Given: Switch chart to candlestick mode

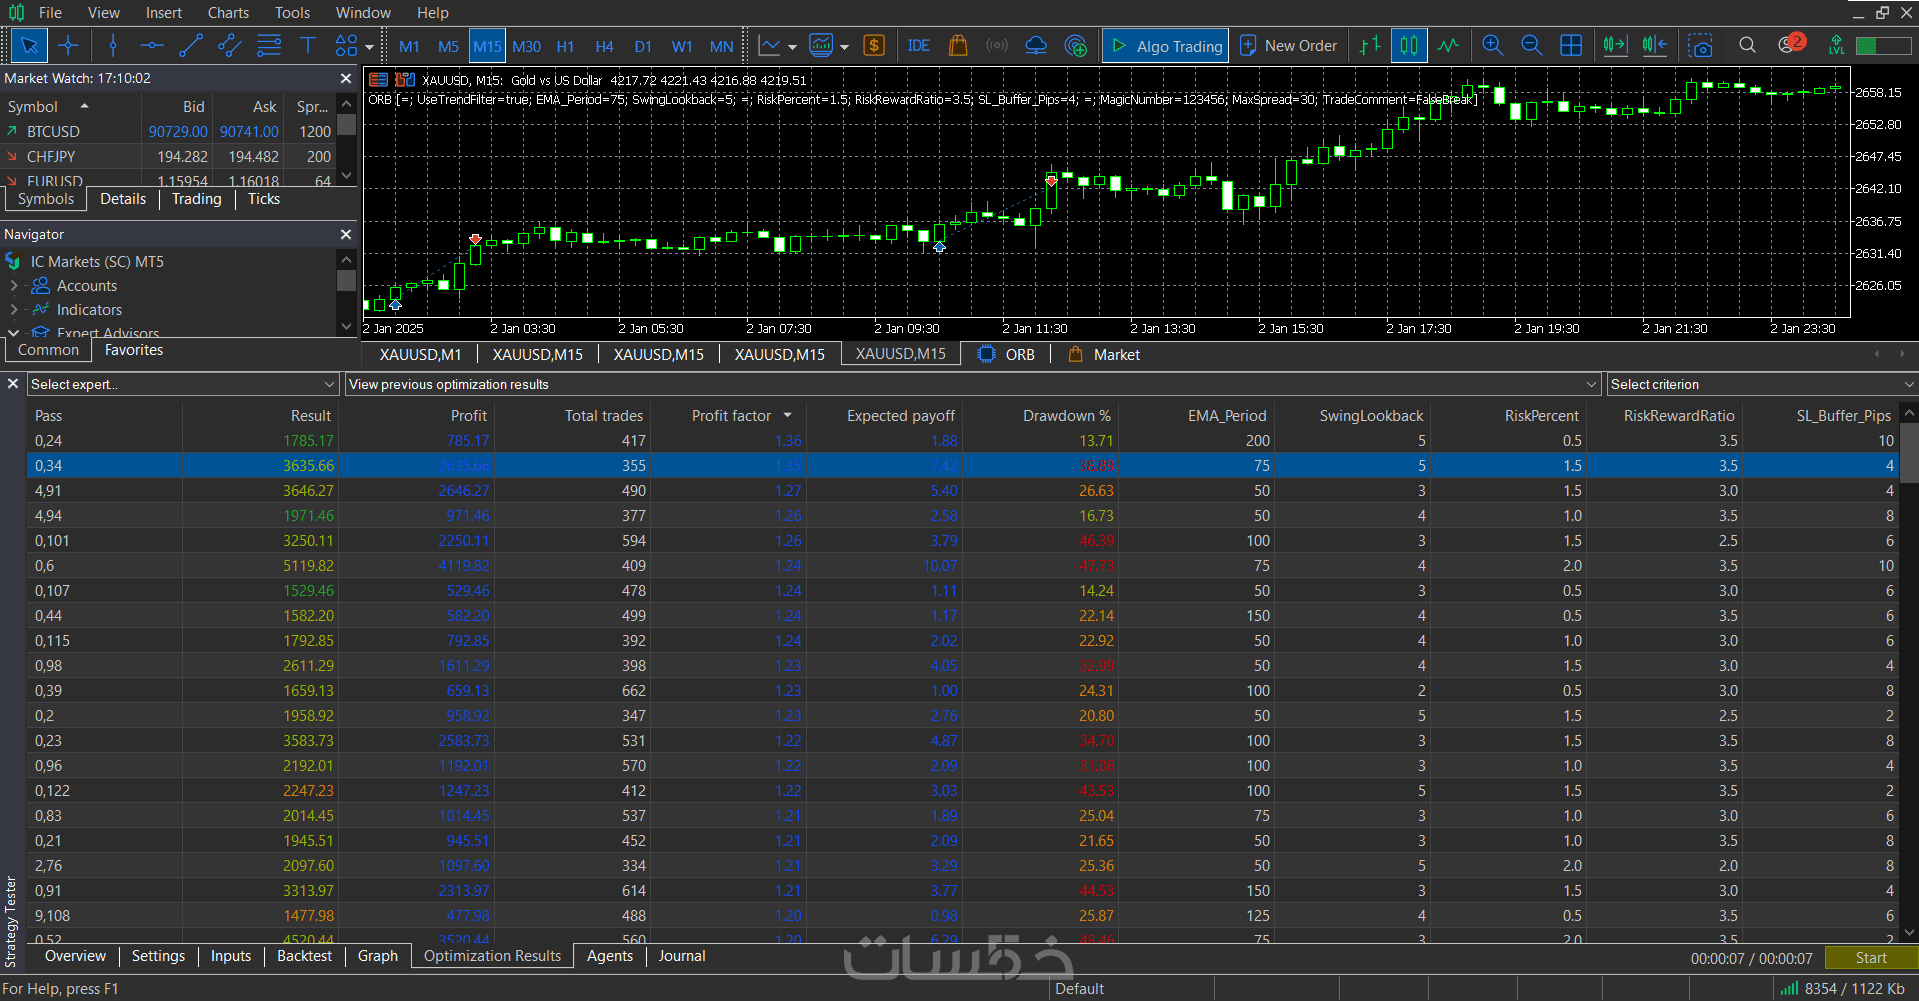Looking at the screenshot, I should 1409,46.
